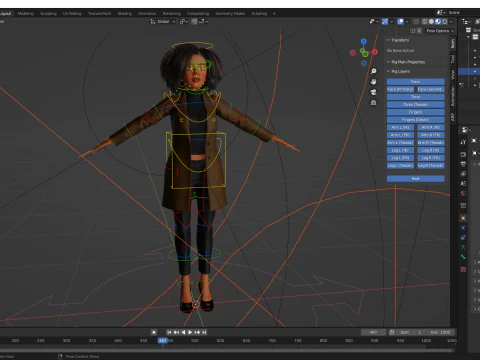Toggle the Torso rig layer
The width and height of the screenshot is (480, 360).
coord(415,97)
